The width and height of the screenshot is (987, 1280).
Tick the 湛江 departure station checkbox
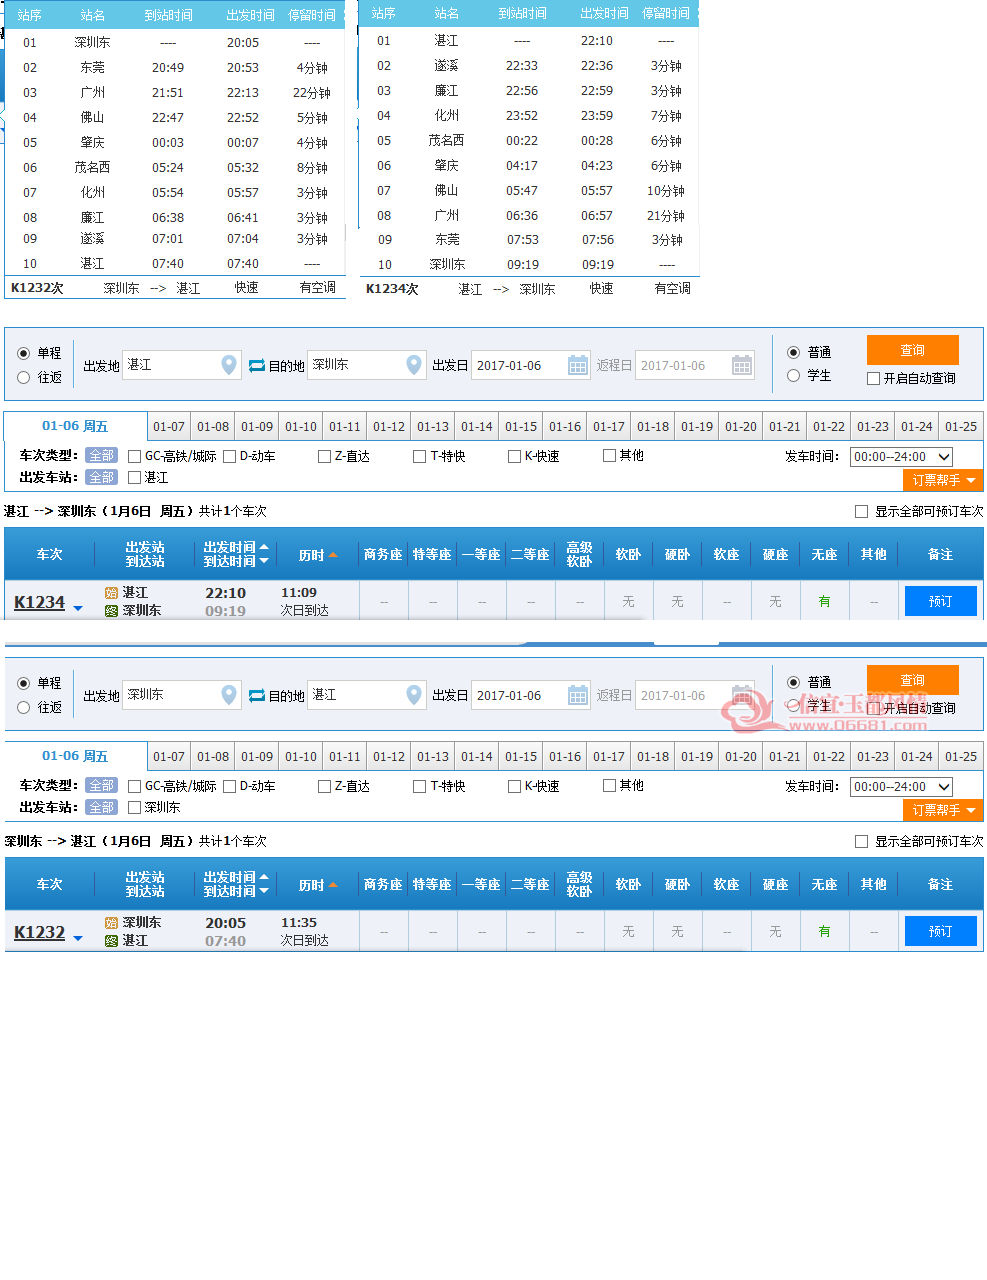tap(134, 478)
